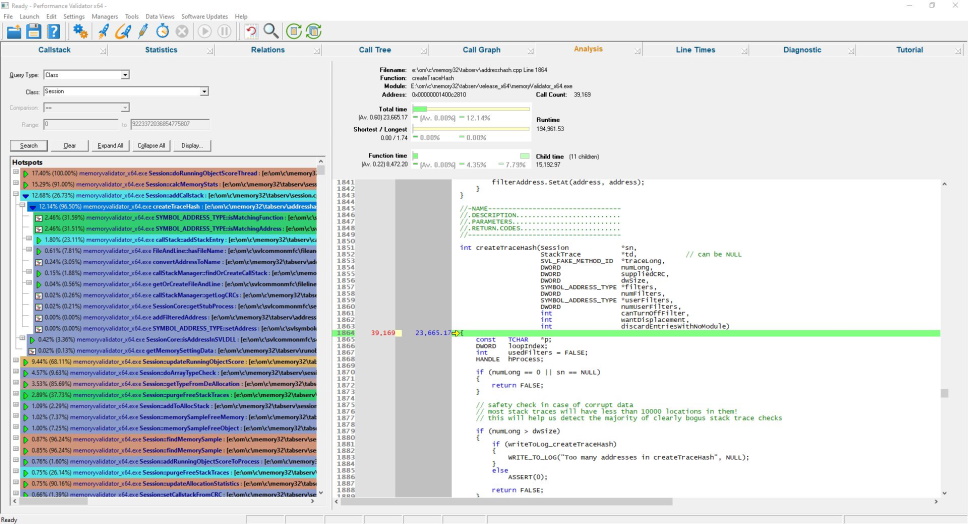
Task: Click the Shortest / Longest bar
Action: click(471, 129)
